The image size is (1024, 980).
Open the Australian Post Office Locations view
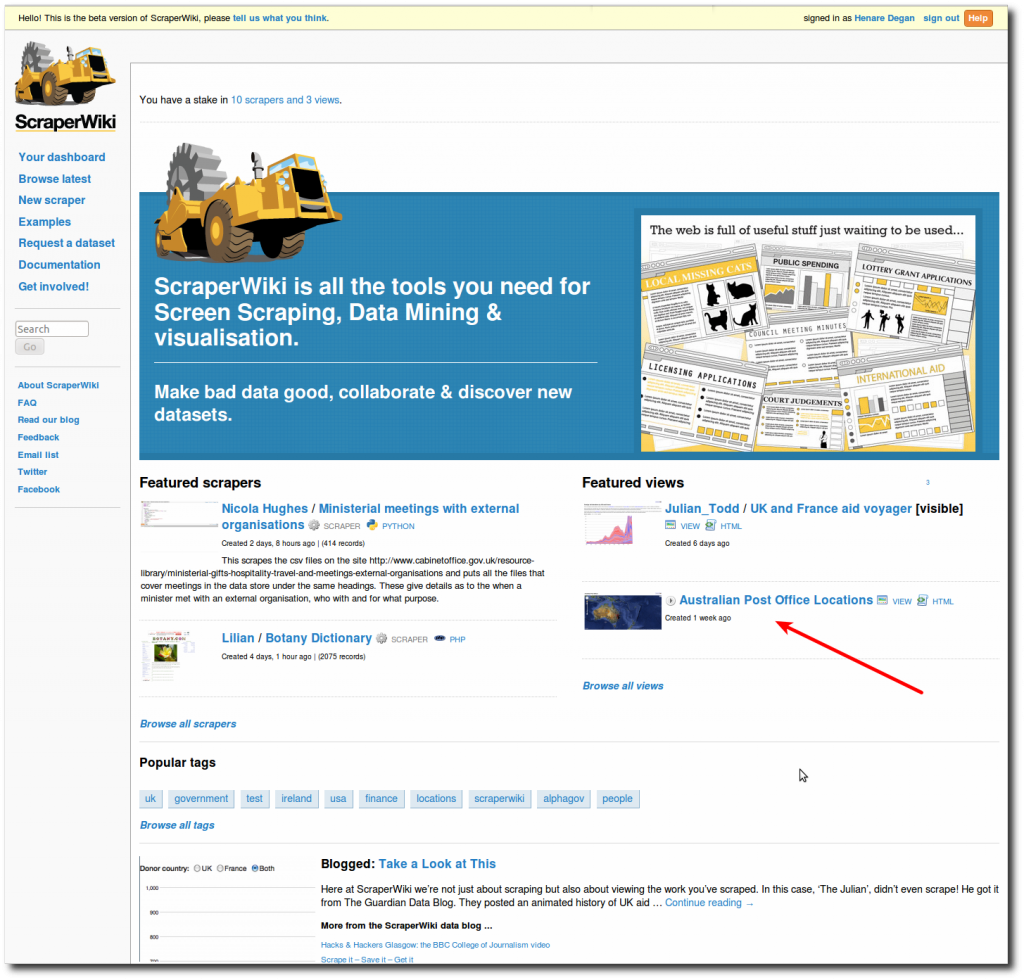coord(776,601)
